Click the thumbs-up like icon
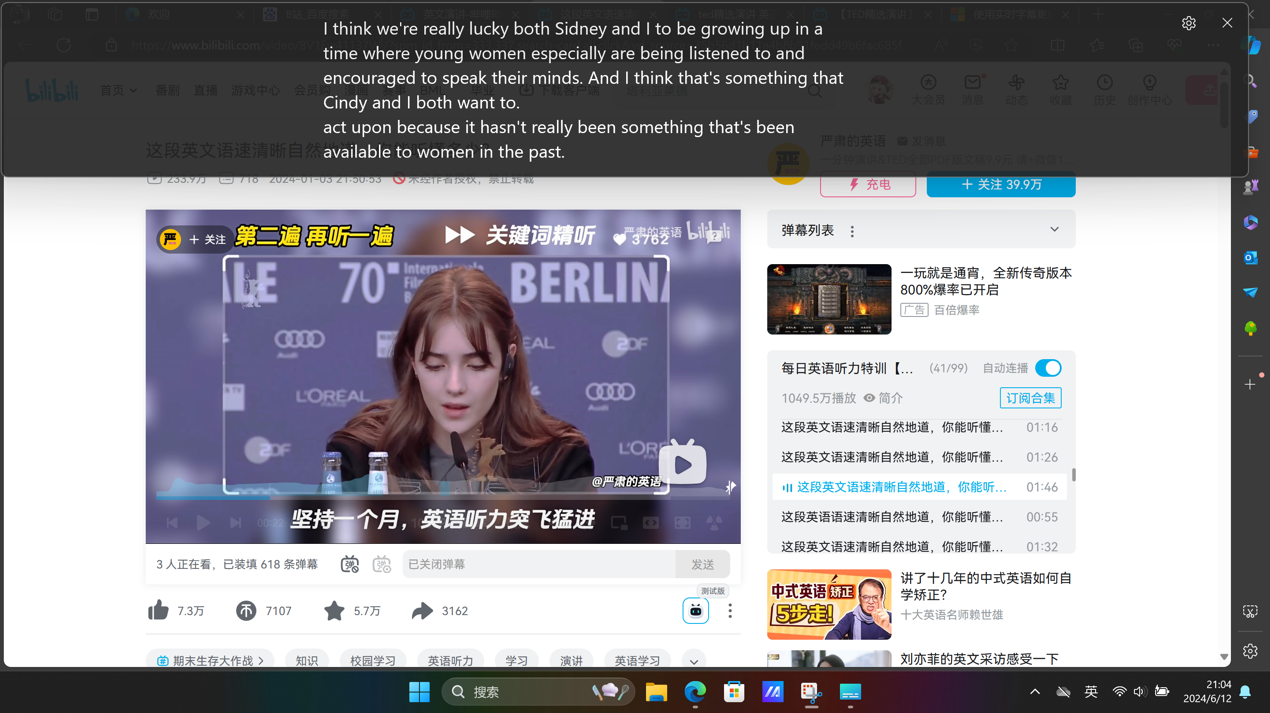 pos(159,611)
